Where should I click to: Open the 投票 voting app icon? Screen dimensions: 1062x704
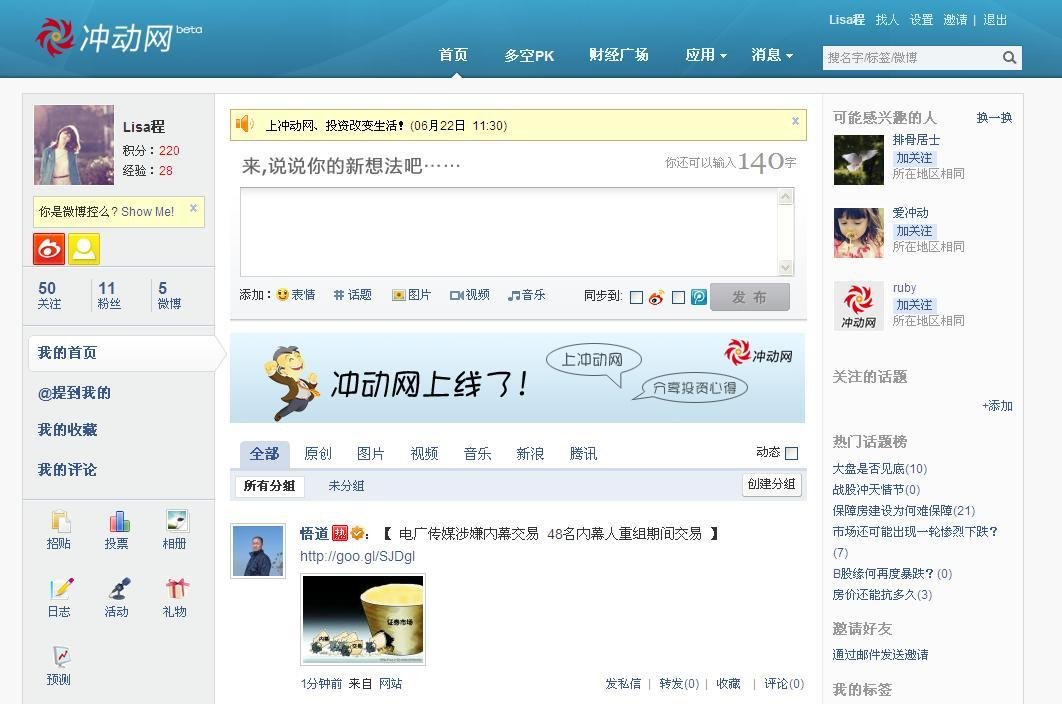click(119, 521)
